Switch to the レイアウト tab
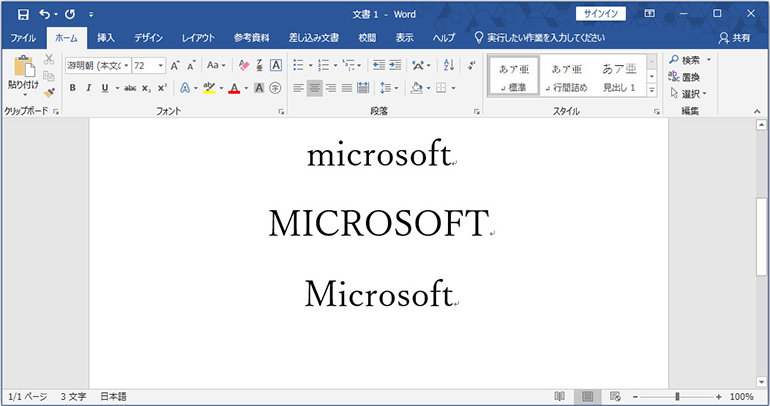 (198, 38)
